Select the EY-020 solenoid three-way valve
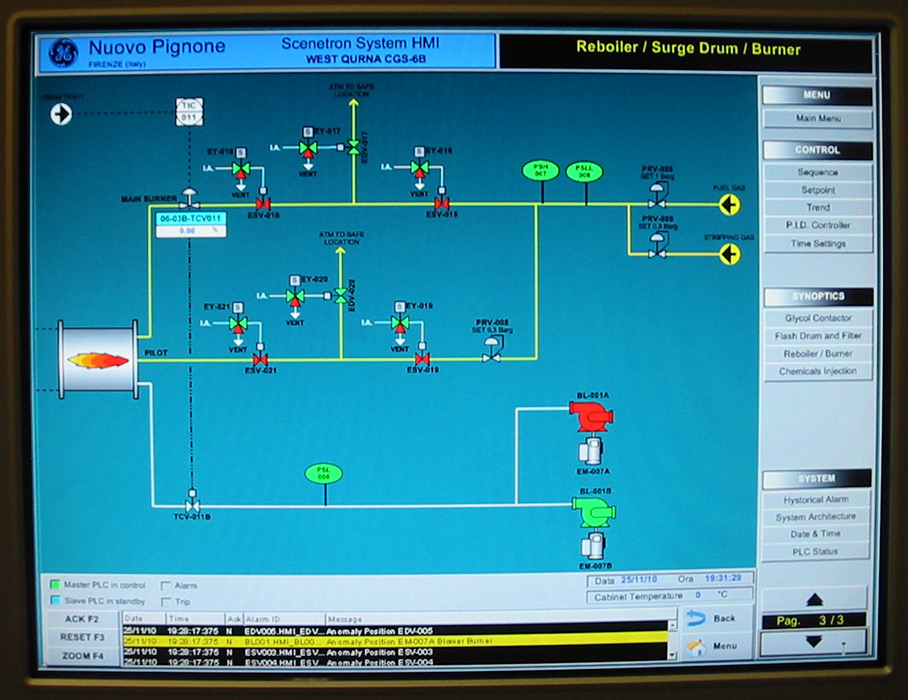The image size is (908, 700). [x=295, y=297]
